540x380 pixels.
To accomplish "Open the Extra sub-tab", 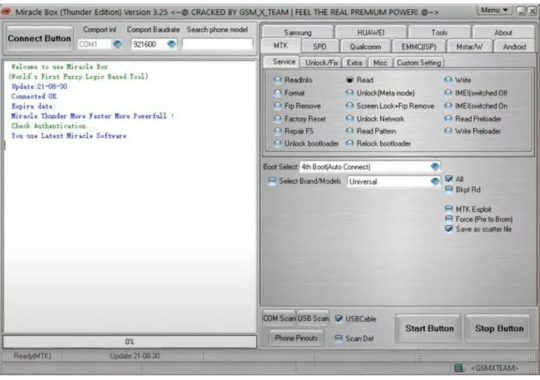I will (x=354, y=63).
